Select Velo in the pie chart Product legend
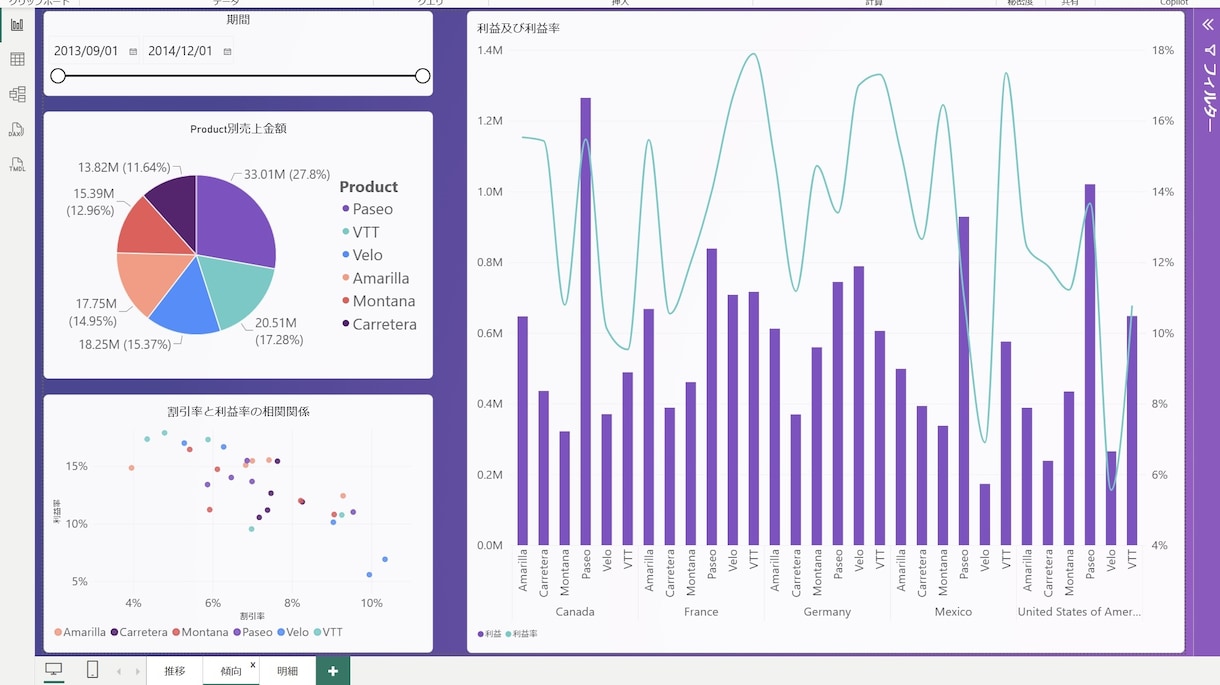Image resolution: width=1220 pixels, height=685 pixels. coord(362,255)
